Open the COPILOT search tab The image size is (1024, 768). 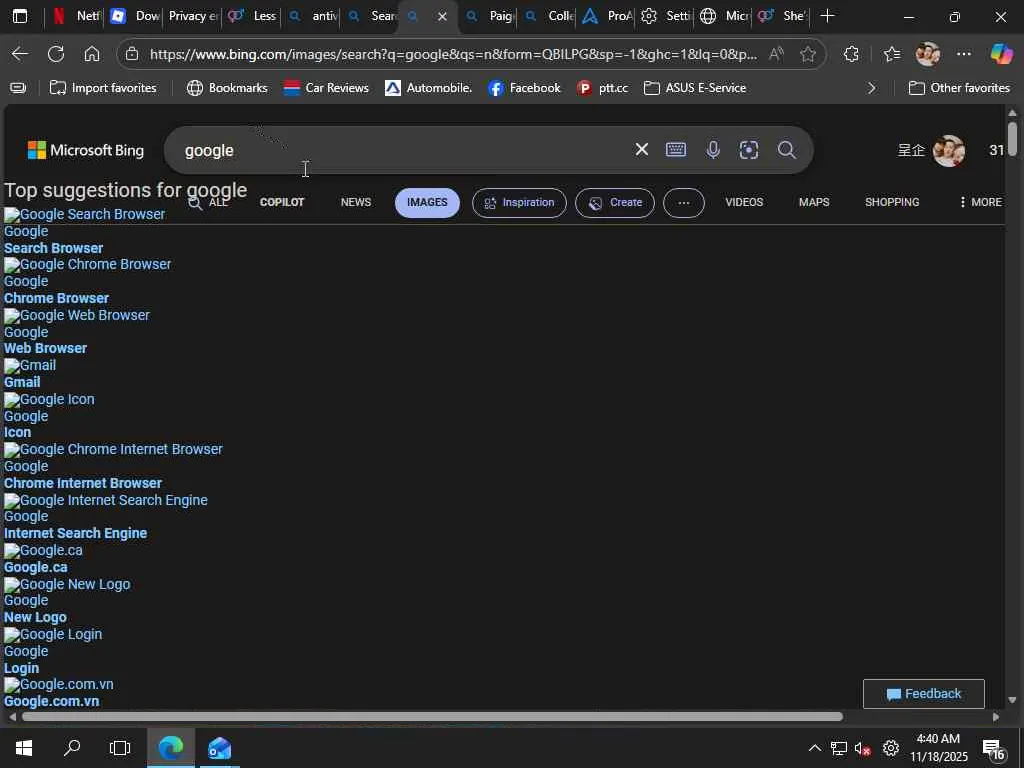pyautogui.click(x=282, y=202)
